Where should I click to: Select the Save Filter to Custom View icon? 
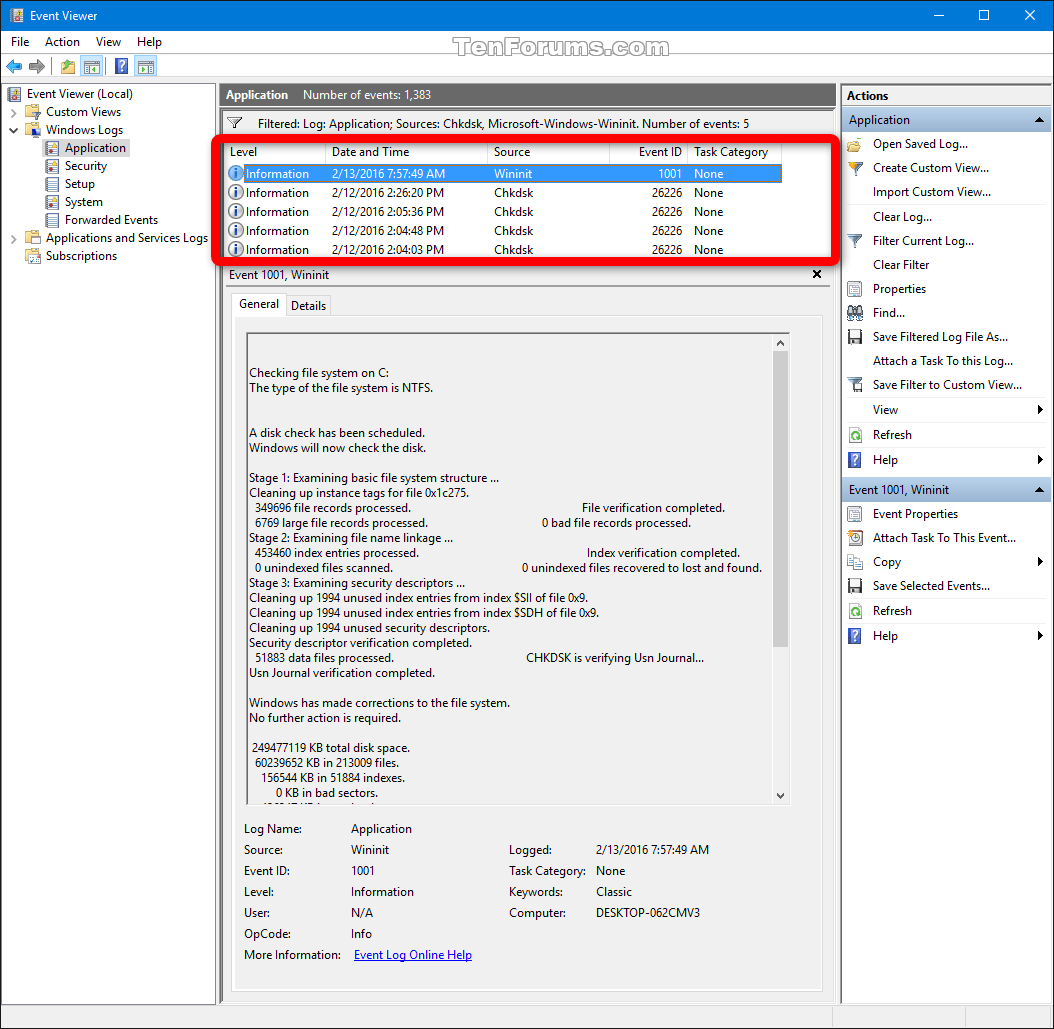click(x=853, y=384)
